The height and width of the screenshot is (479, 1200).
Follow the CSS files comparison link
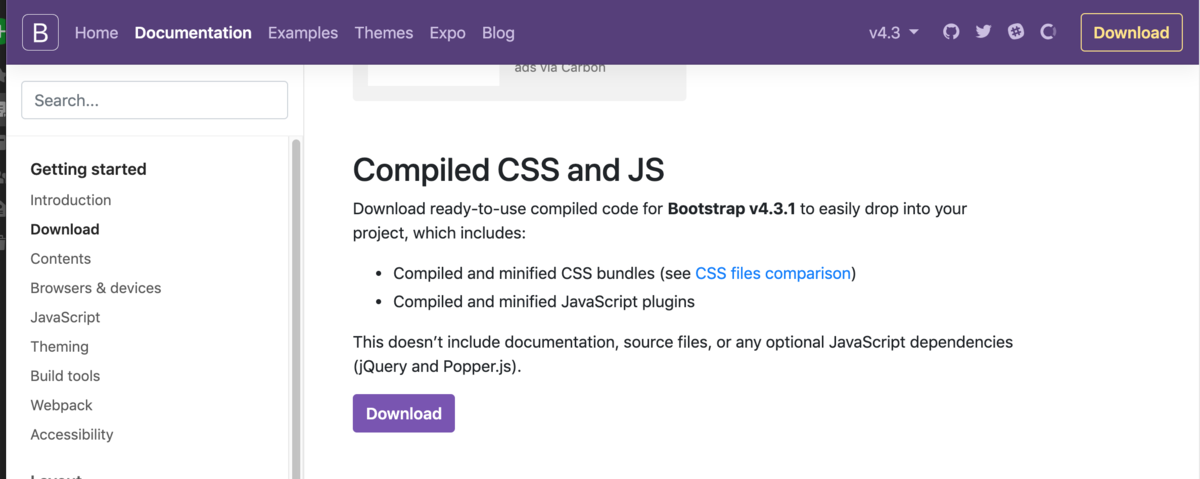(773, 273)
